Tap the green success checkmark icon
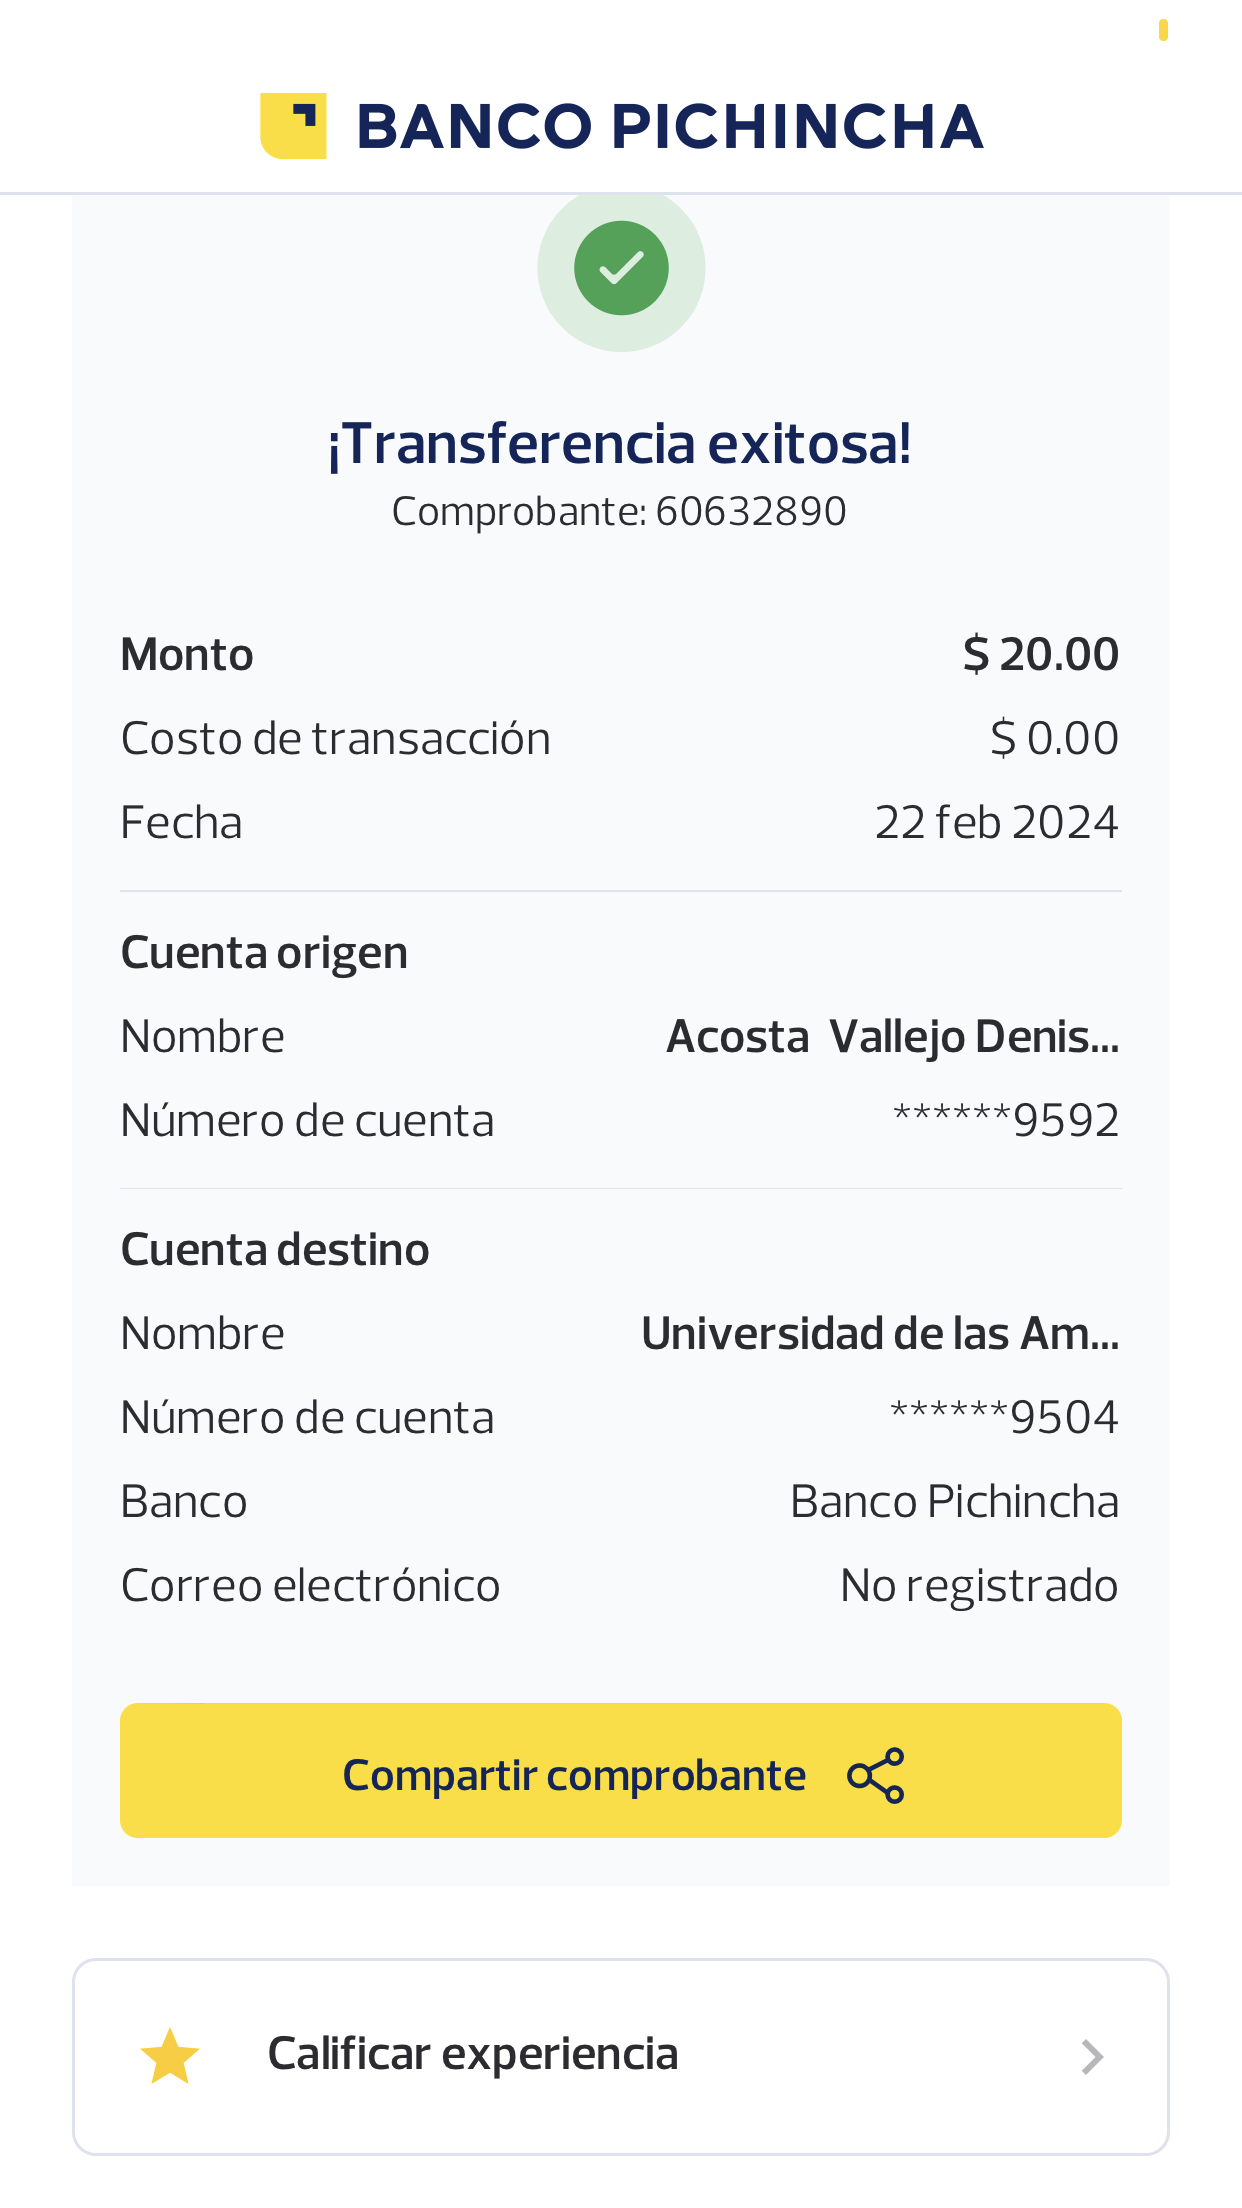Viewport: 1242px width, 2208px height. 621,268
